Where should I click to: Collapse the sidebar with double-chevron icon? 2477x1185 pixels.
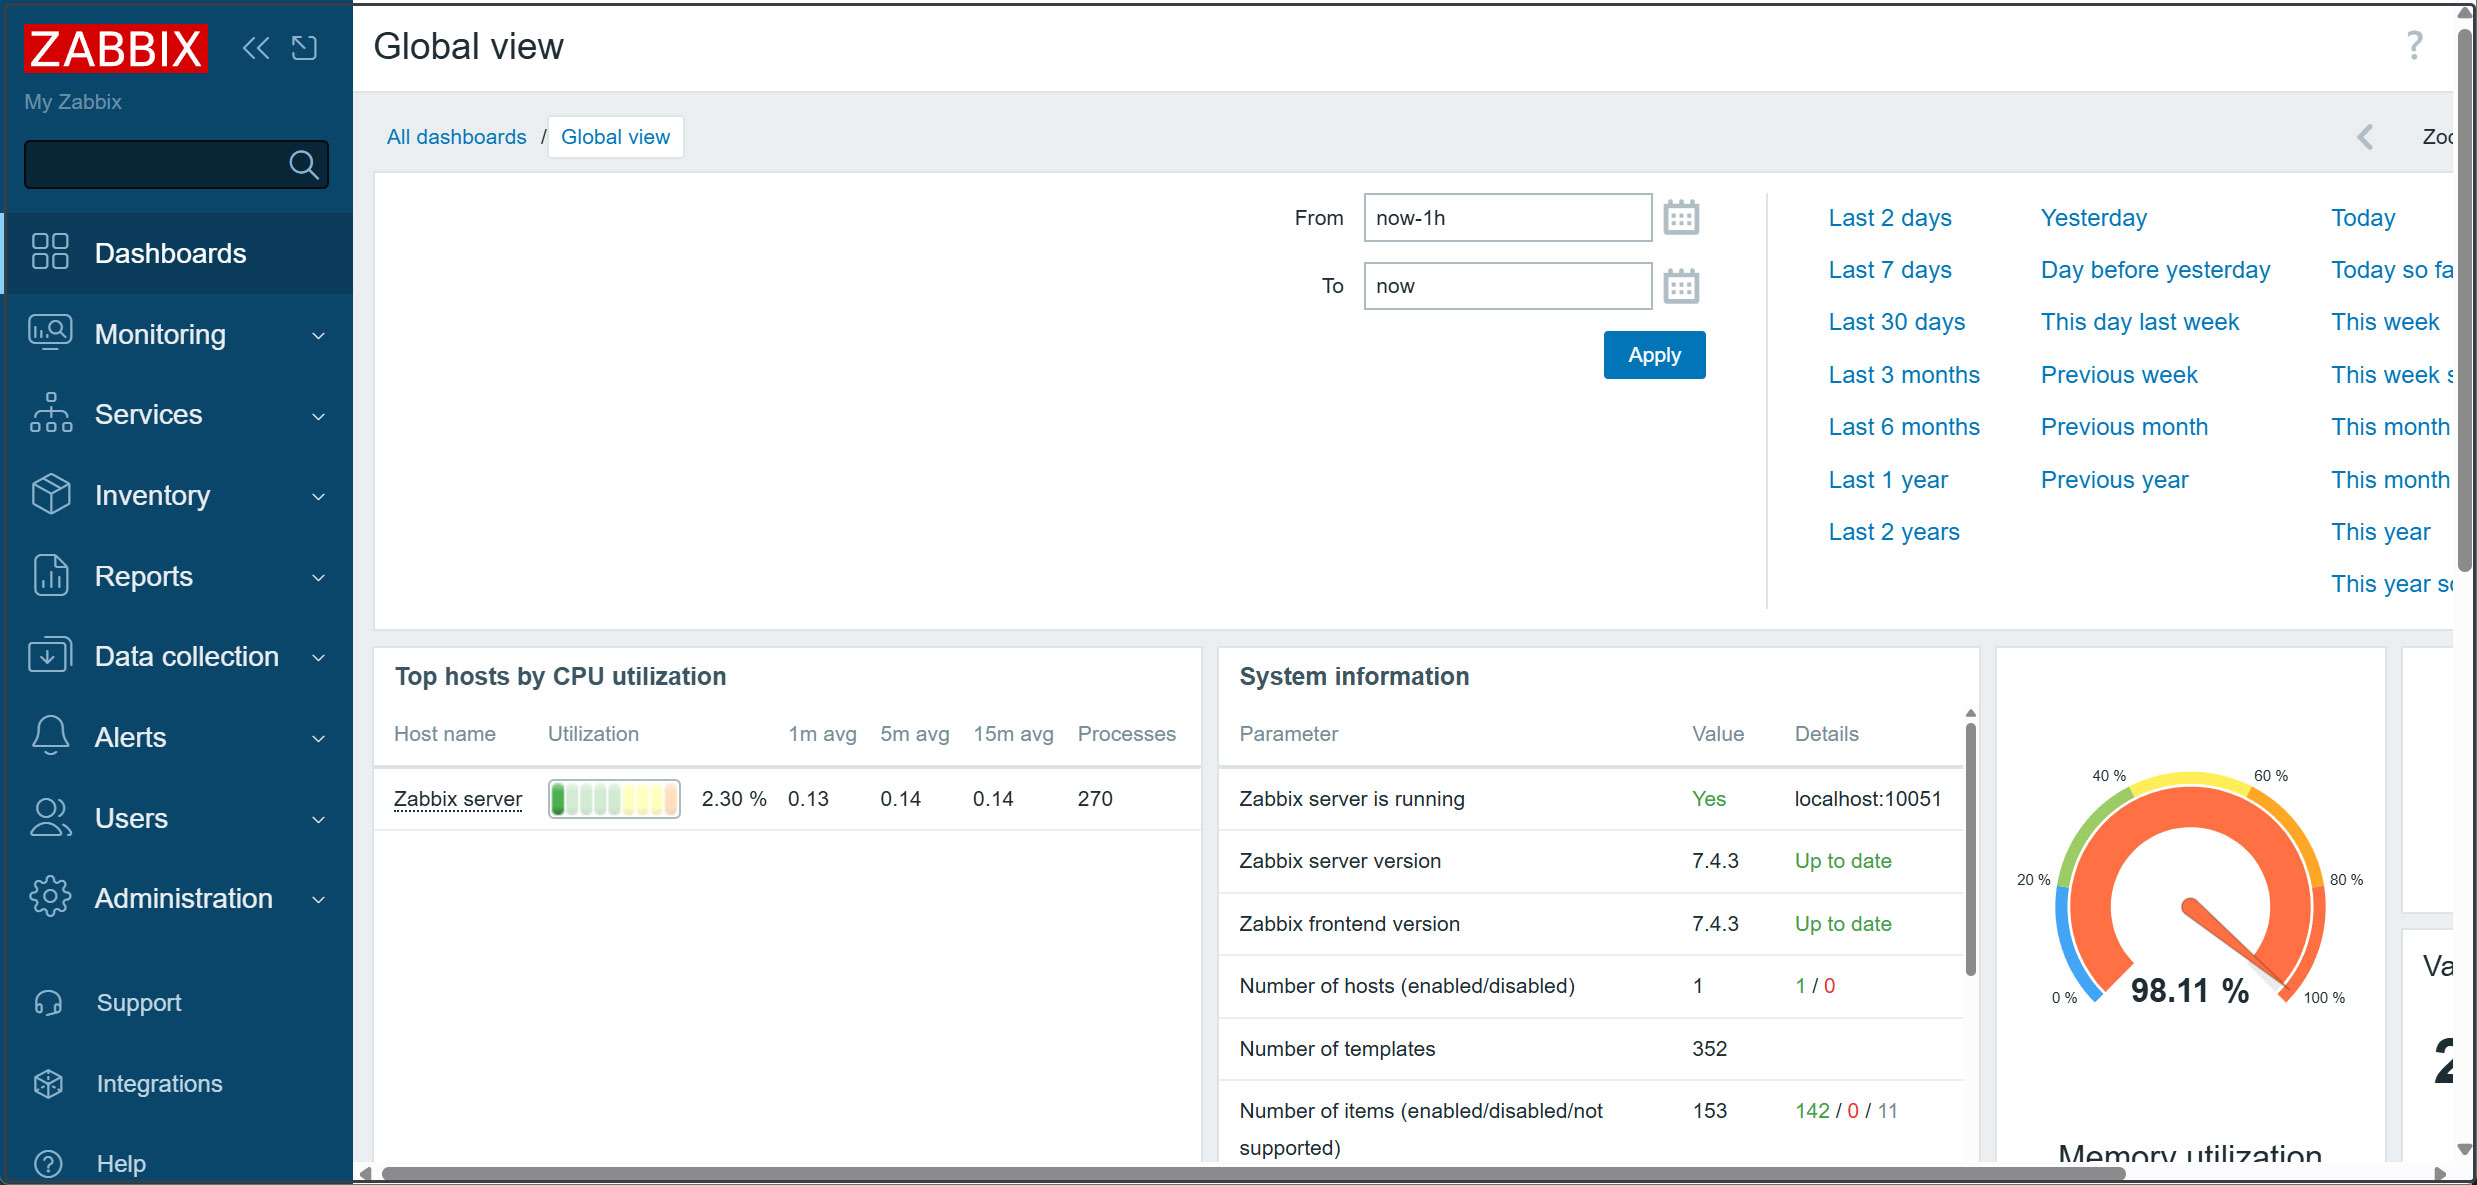click(x=256, y=48)
